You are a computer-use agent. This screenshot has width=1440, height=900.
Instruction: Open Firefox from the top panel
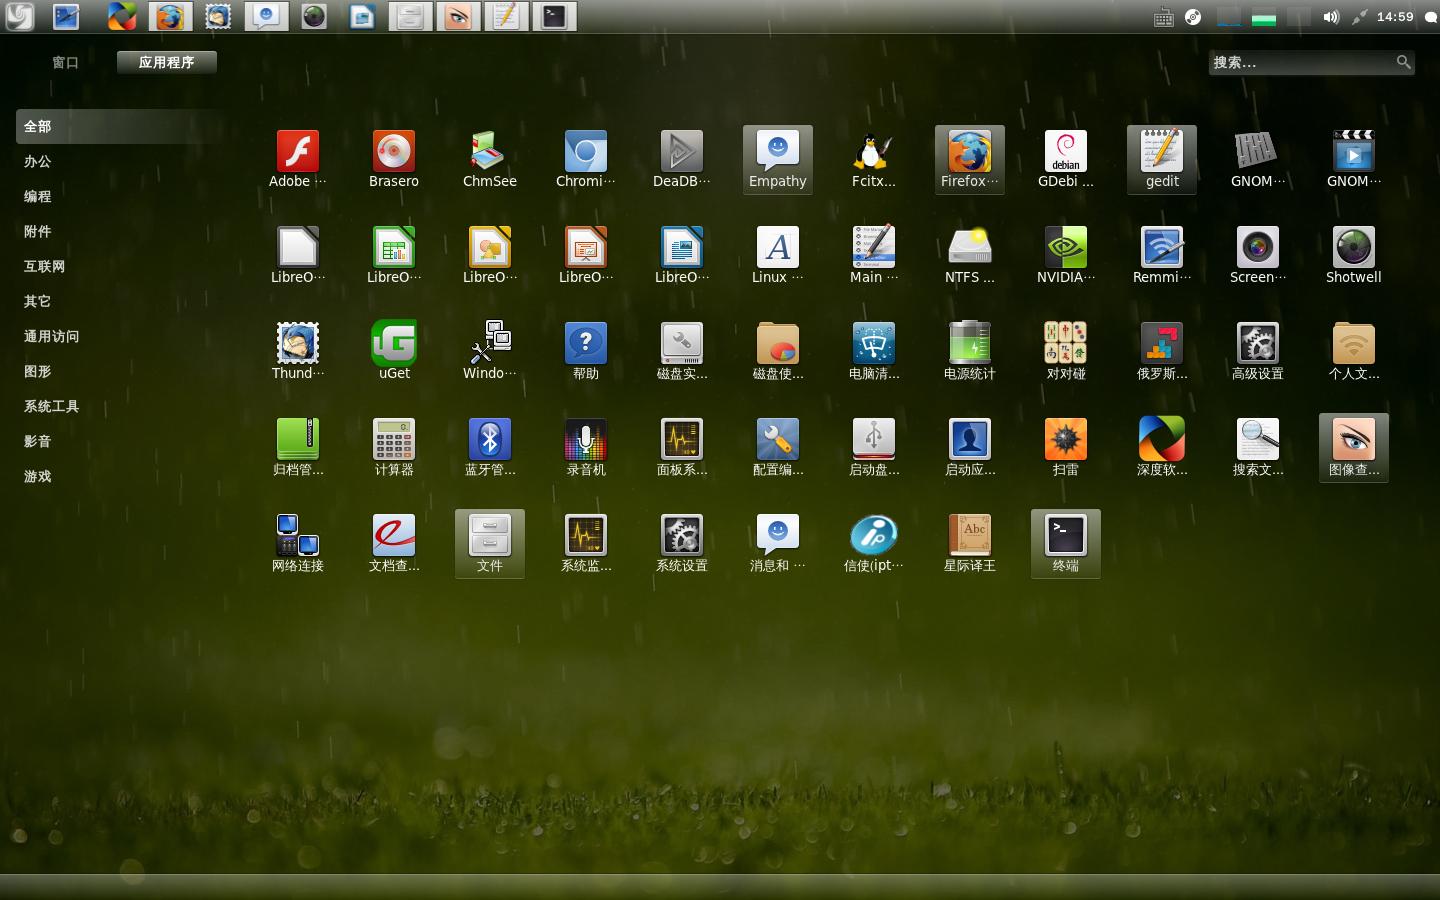(x=170, y=16)
